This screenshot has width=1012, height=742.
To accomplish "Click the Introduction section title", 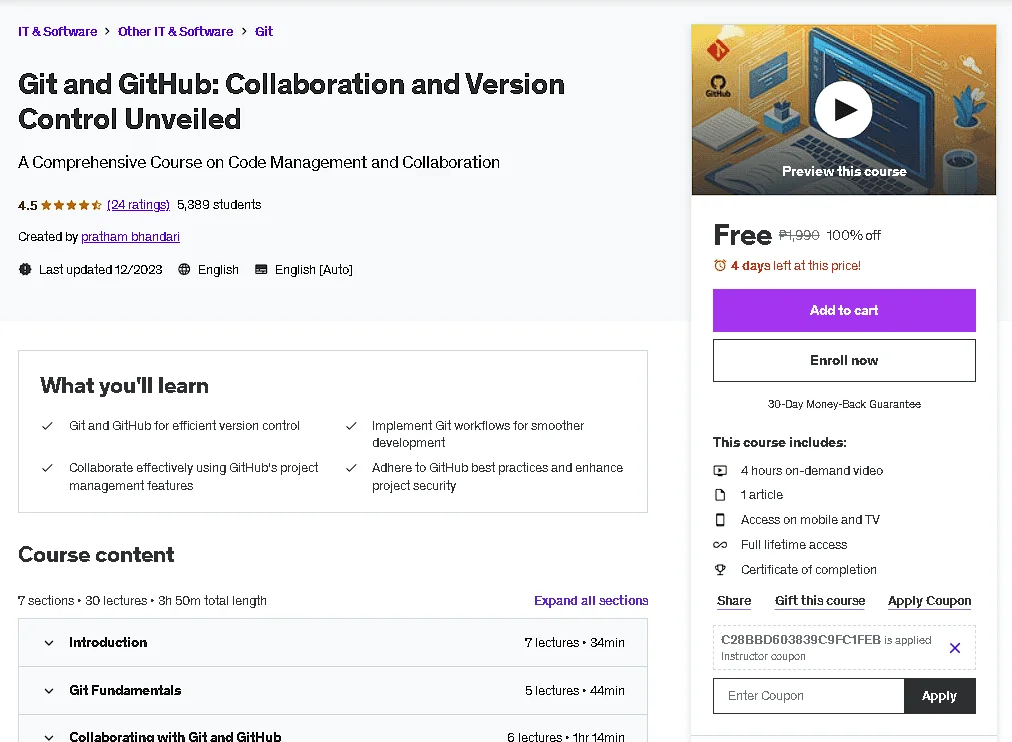I will click(x=108, y=643).
